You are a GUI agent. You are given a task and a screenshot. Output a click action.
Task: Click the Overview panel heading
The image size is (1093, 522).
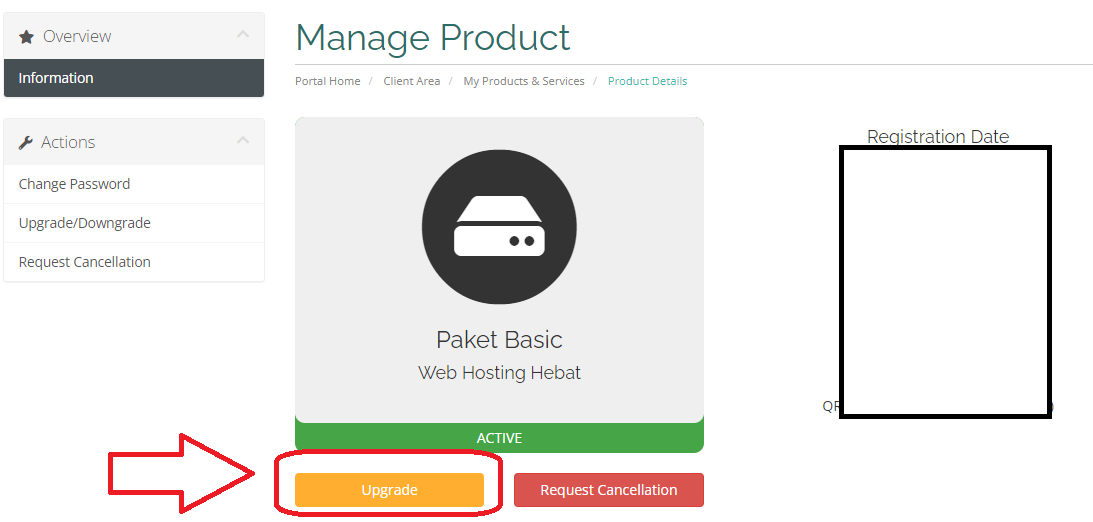pos(134,36)
